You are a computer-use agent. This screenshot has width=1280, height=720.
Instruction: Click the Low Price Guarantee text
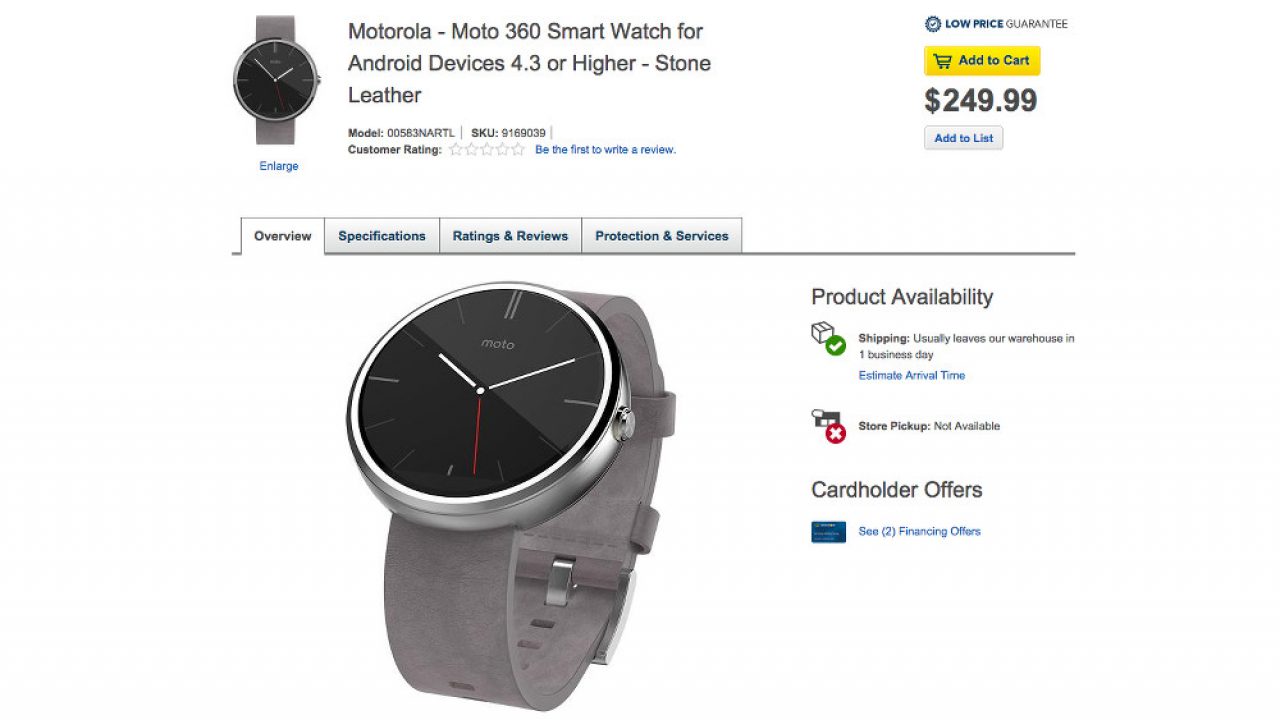1006,24
